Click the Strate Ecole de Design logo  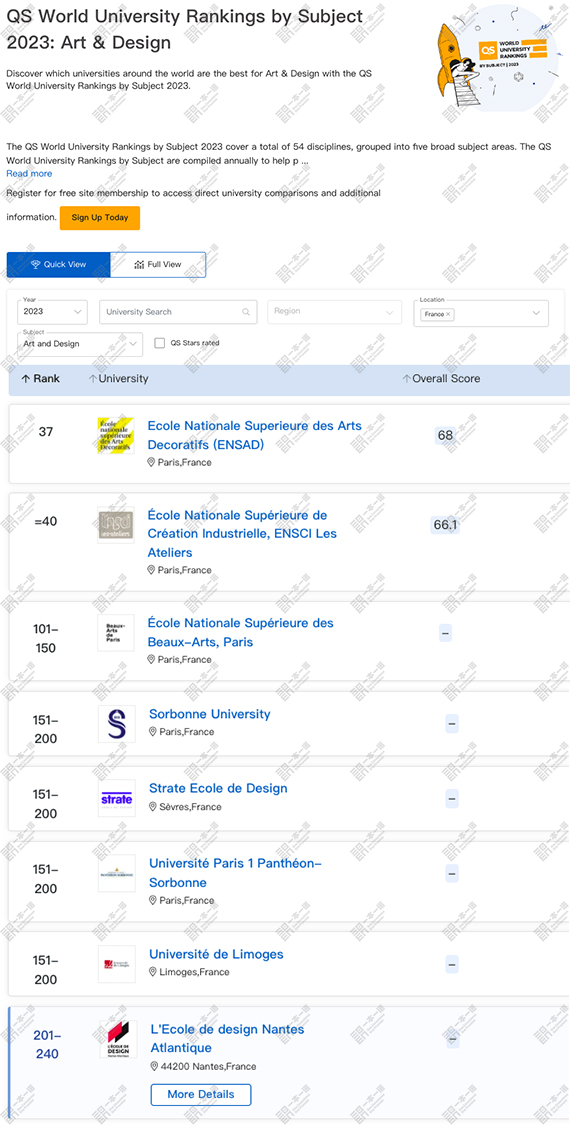[117, 799]
